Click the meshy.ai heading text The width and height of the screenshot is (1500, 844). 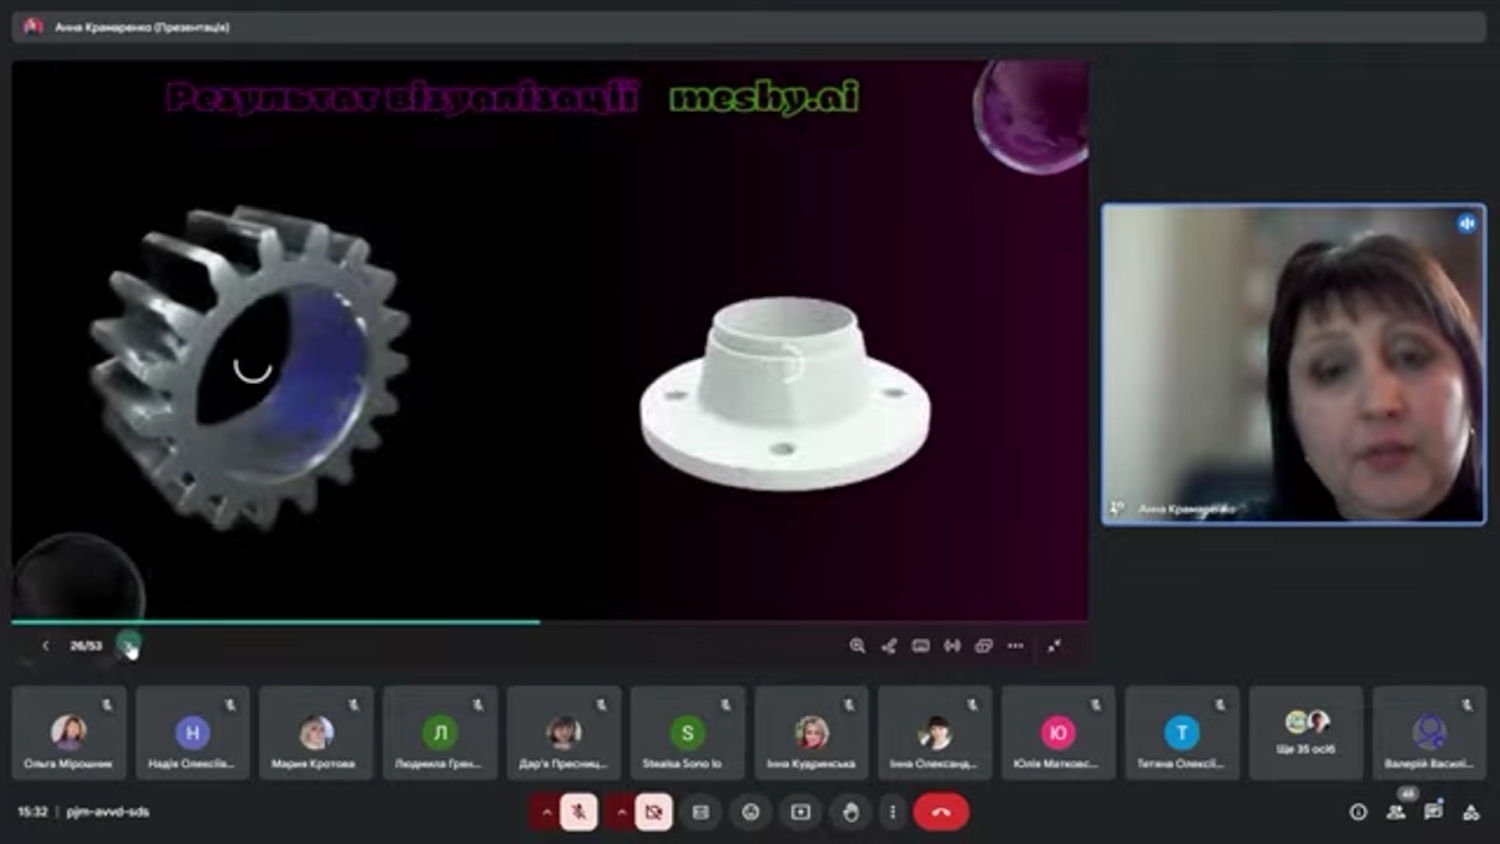pos(764,97)
